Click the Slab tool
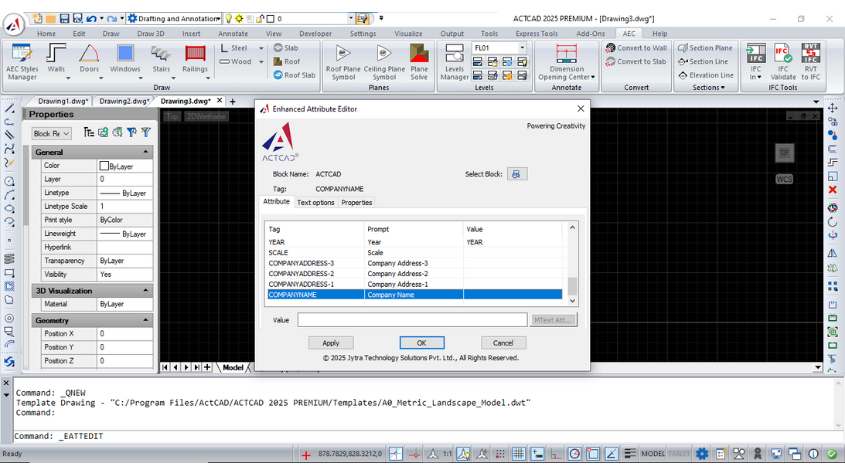The width and height of the screenshot is (845, 475). coord(286,48)
